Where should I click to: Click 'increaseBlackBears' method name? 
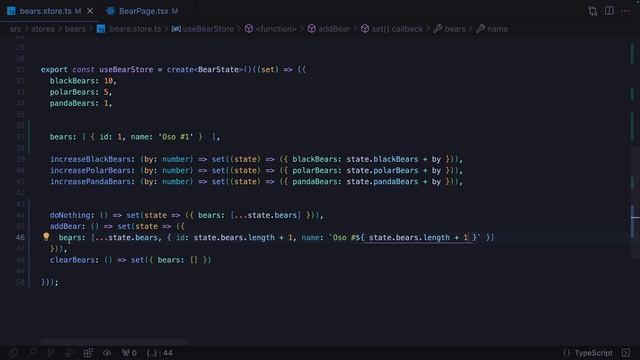click(90, 159)
